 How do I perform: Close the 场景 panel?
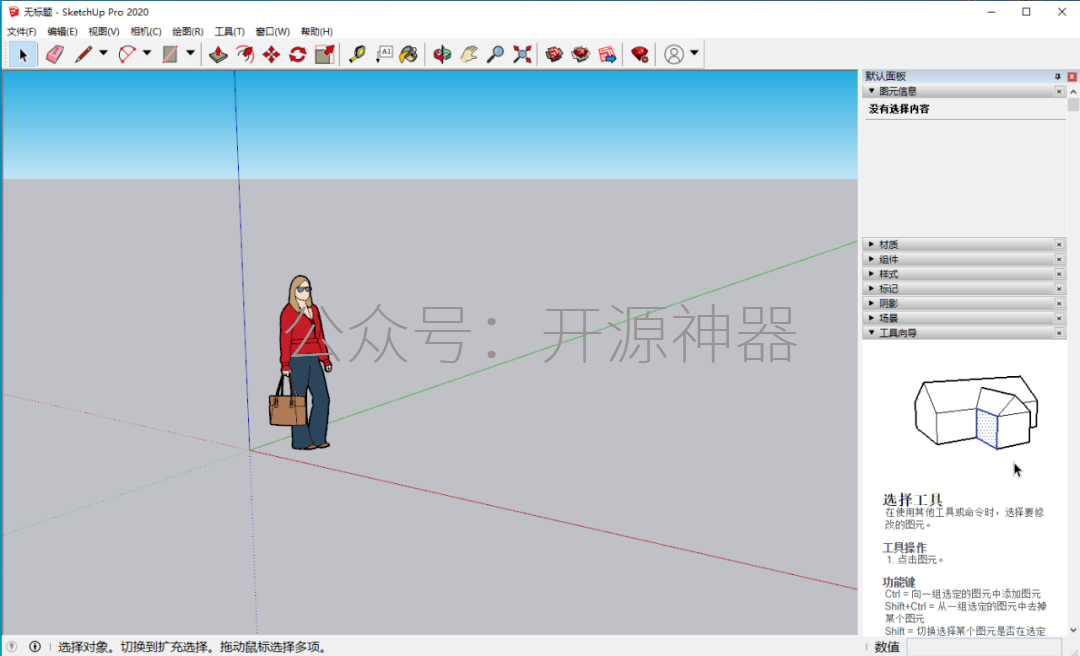(x=1059, y=318)
